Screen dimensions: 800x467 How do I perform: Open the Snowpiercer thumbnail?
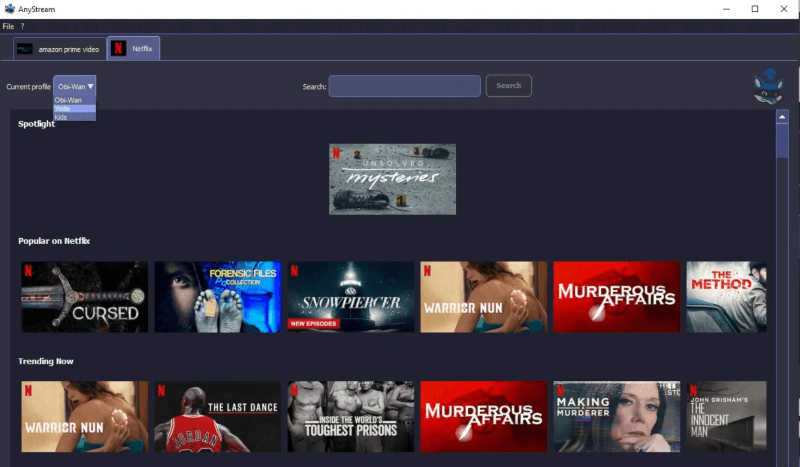point(351,297)
